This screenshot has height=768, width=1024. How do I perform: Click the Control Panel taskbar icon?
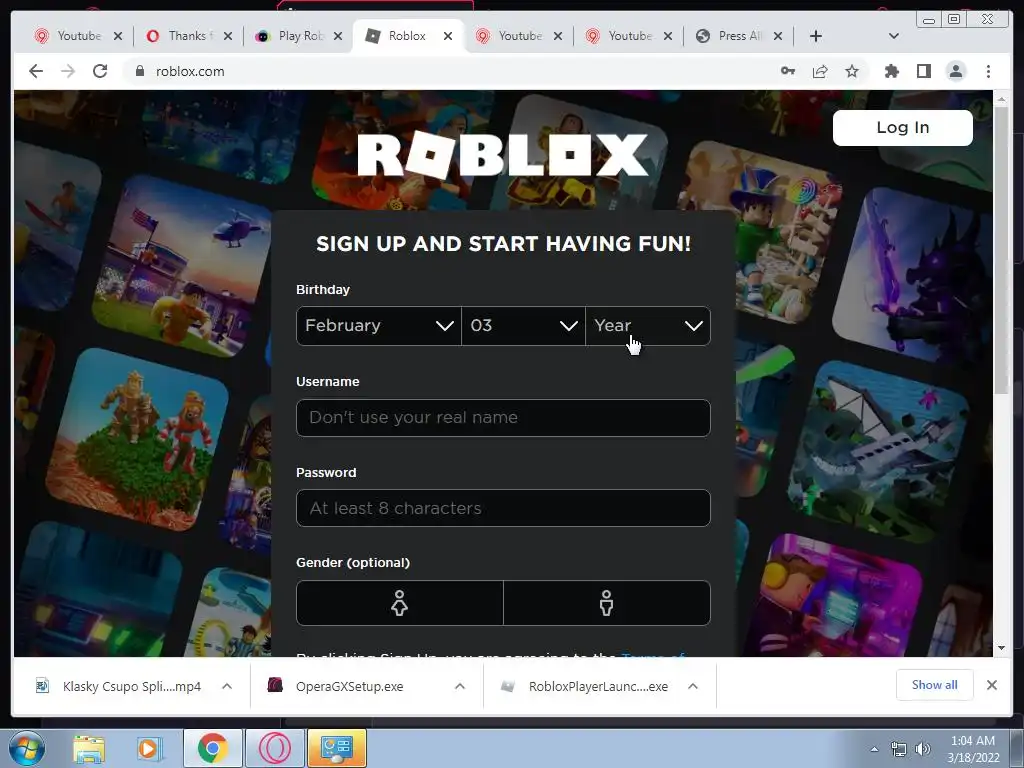[x=337, y=748]
